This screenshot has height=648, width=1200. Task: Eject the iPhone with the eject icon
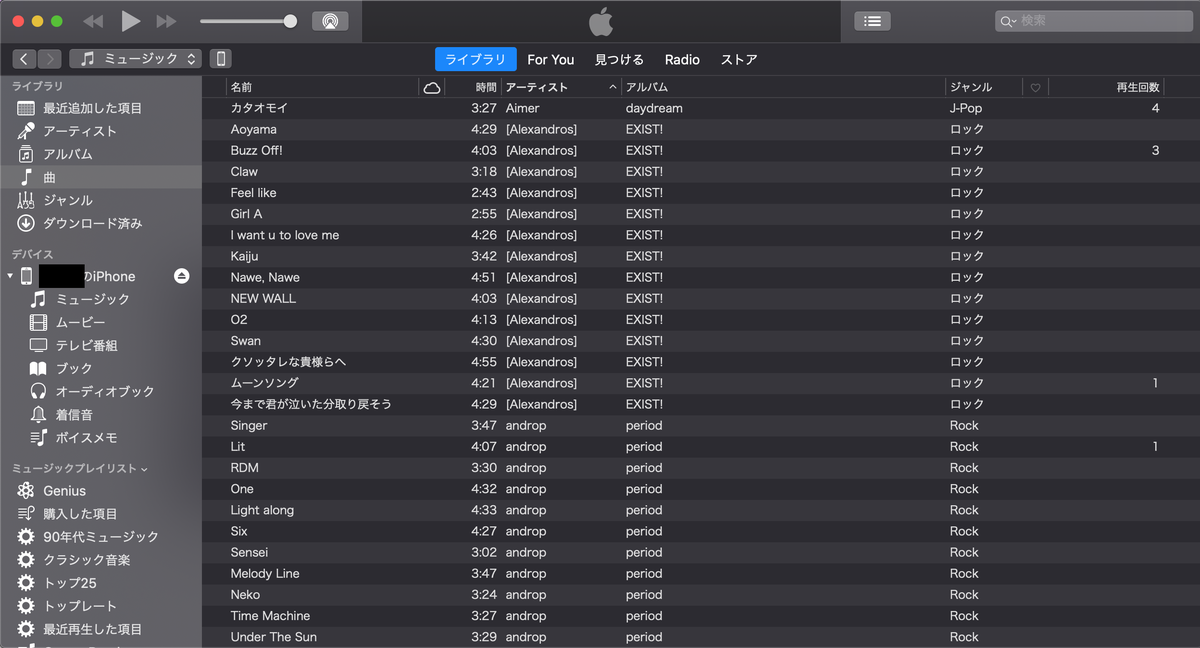point(181,276)
